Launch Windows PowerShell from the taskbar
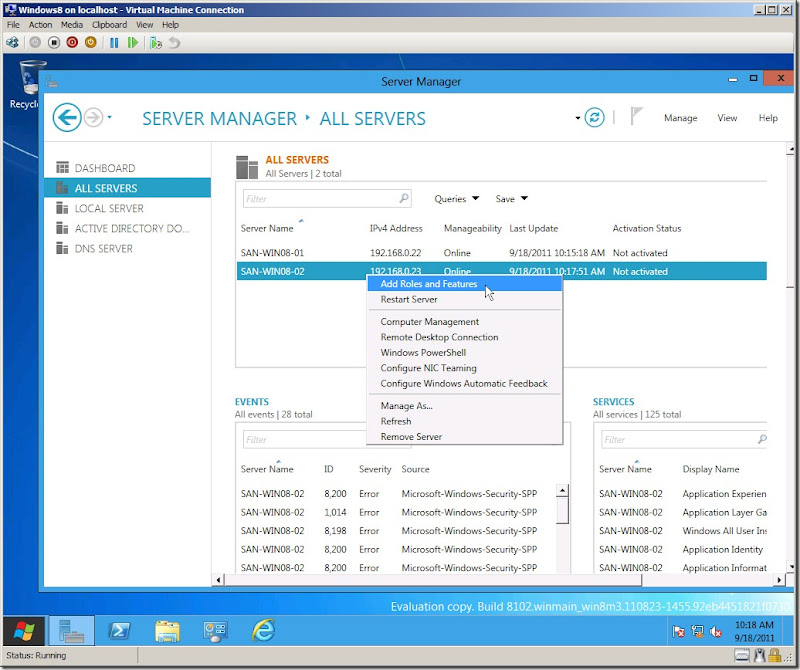The height and width of the screenshot is (670, 800). (118, 631)
